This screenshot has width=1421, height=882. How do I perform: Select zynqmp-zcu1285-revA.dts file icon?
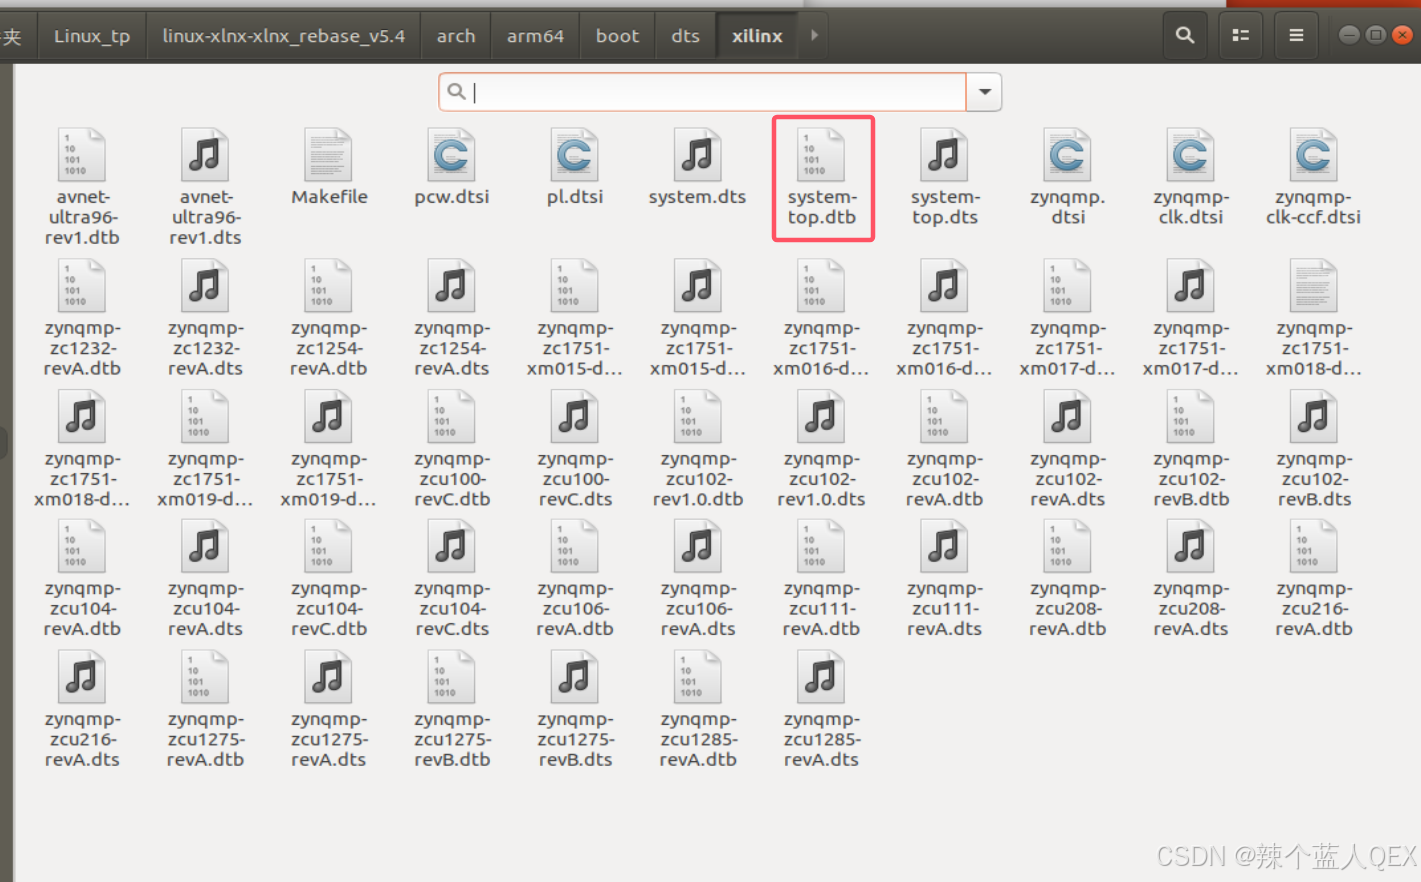pyautogui.click(x=821, y=677)
